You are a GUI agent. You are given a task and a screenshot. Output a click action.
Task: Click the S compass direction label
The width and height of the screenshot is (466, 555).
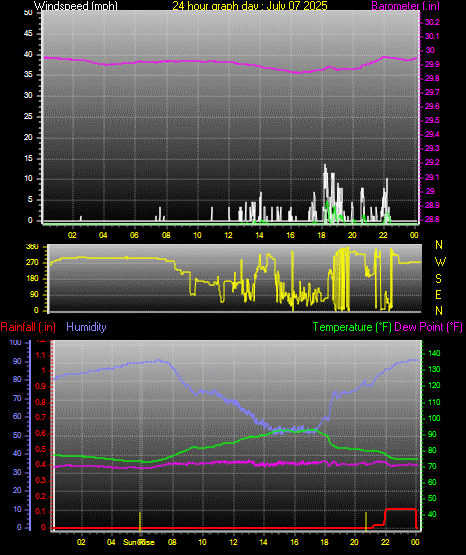(439, 279)
